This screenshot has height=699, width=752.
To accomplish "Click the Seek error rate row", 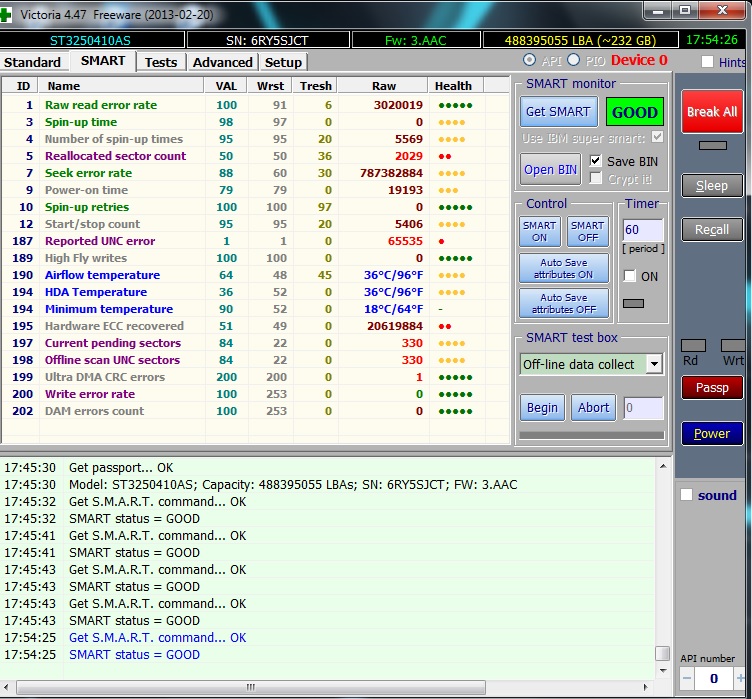I will (x=255, y=173).
